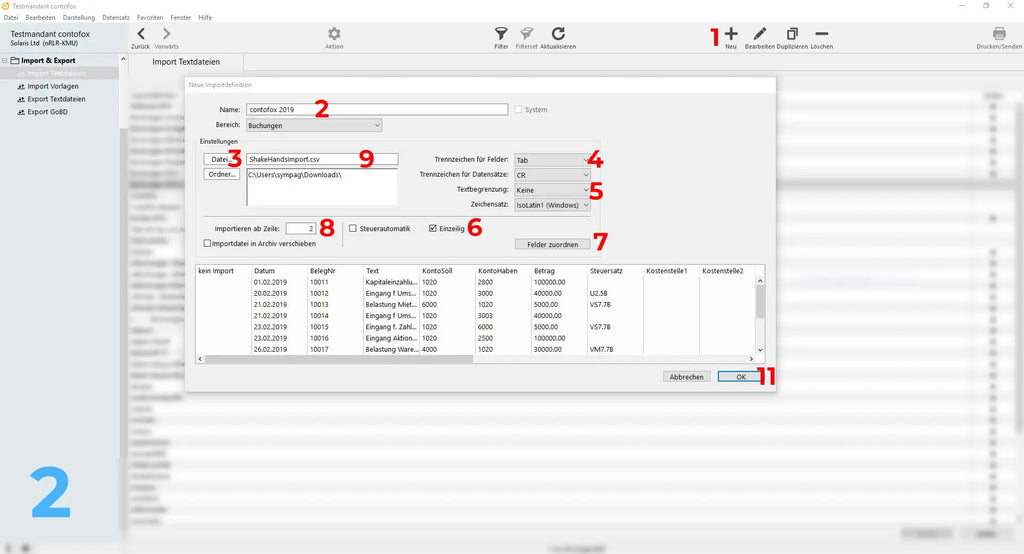Open the Favoriten menu
The height and width of the screenshot is (554, 1024).
pos(150,18)
